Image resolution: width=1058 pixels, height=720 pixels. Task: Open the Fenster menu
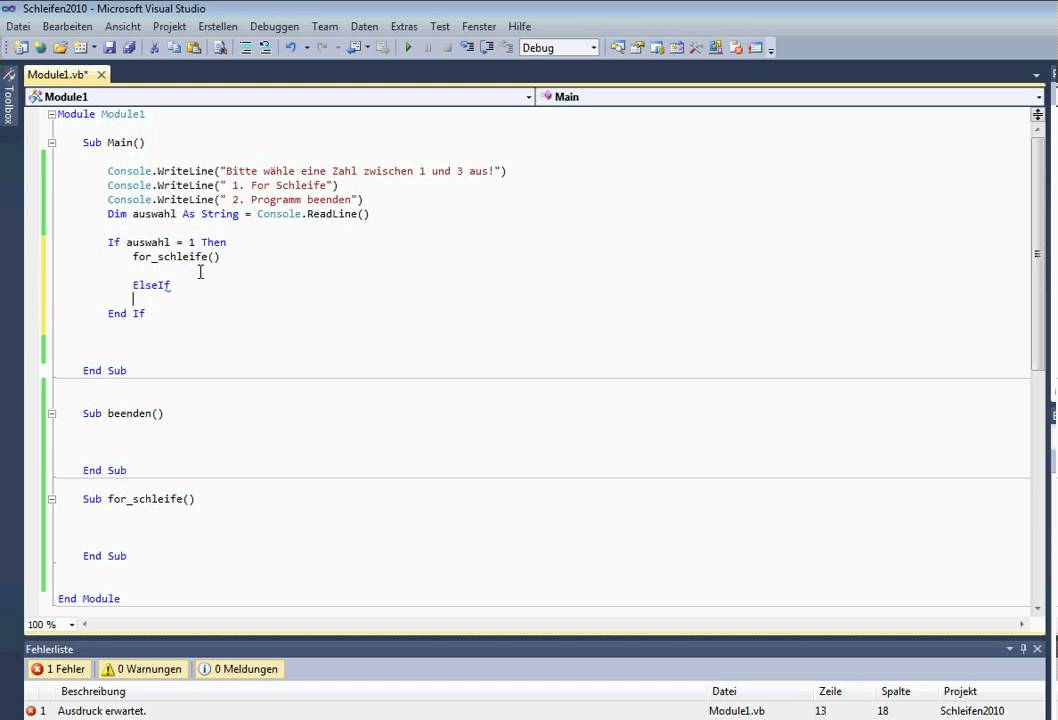[x=479, y=26]
